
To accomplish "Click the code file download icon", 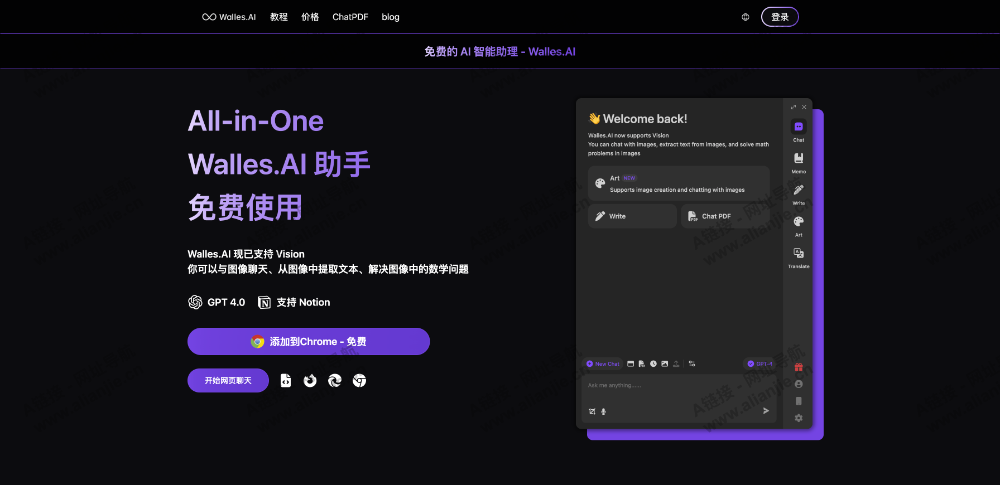I will pyautogui.click(x=286, y=381).
